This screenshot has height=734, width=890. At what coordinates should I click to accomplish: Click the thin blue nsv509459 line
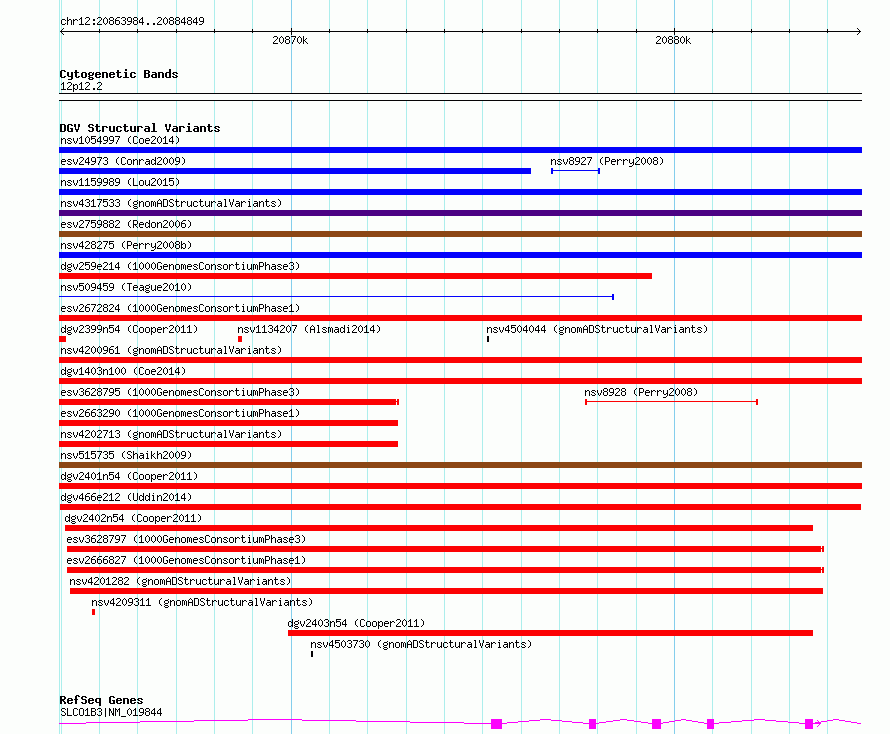[x=337, y=297]
